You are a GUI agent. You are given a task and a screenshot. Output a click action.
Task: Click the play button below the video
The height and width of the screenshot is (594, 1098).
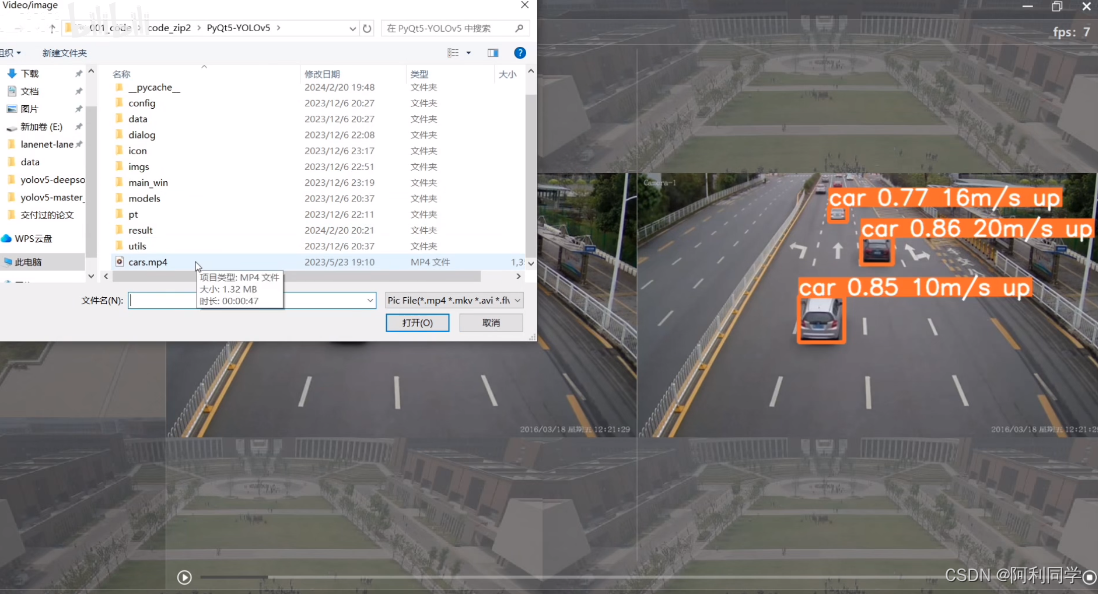tap(184, 577)
